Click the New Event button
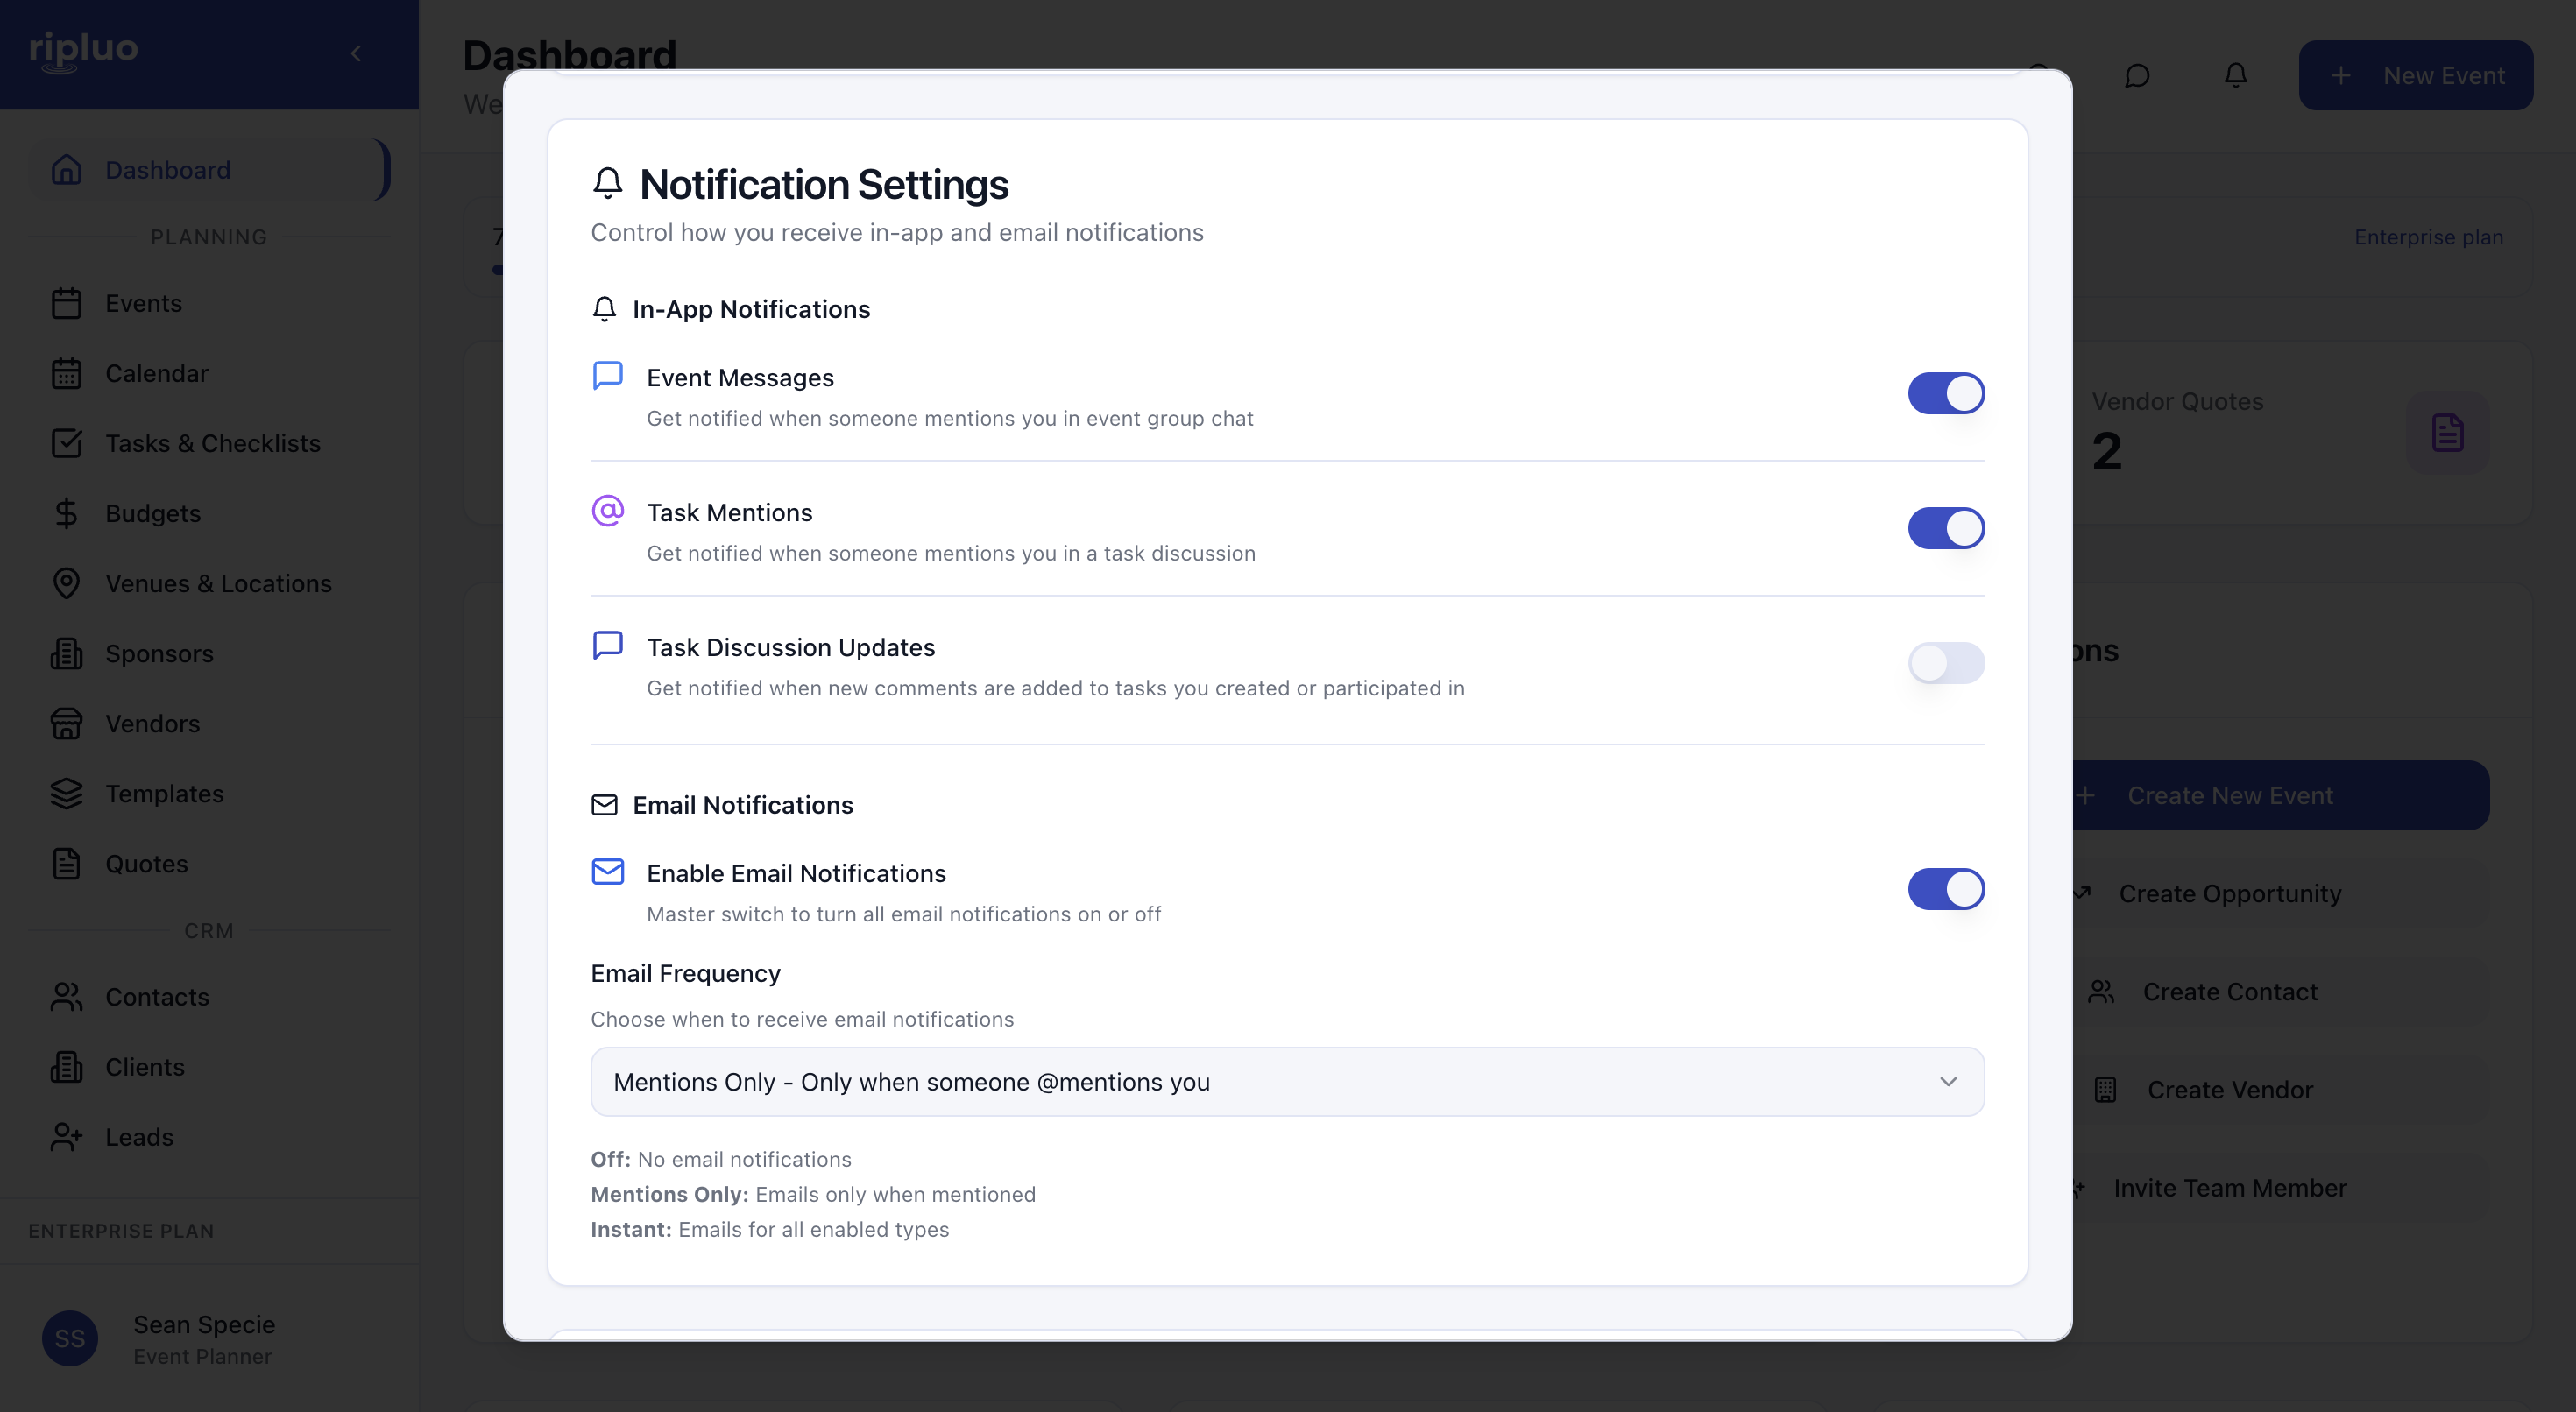 click(x=2415, y=75)
